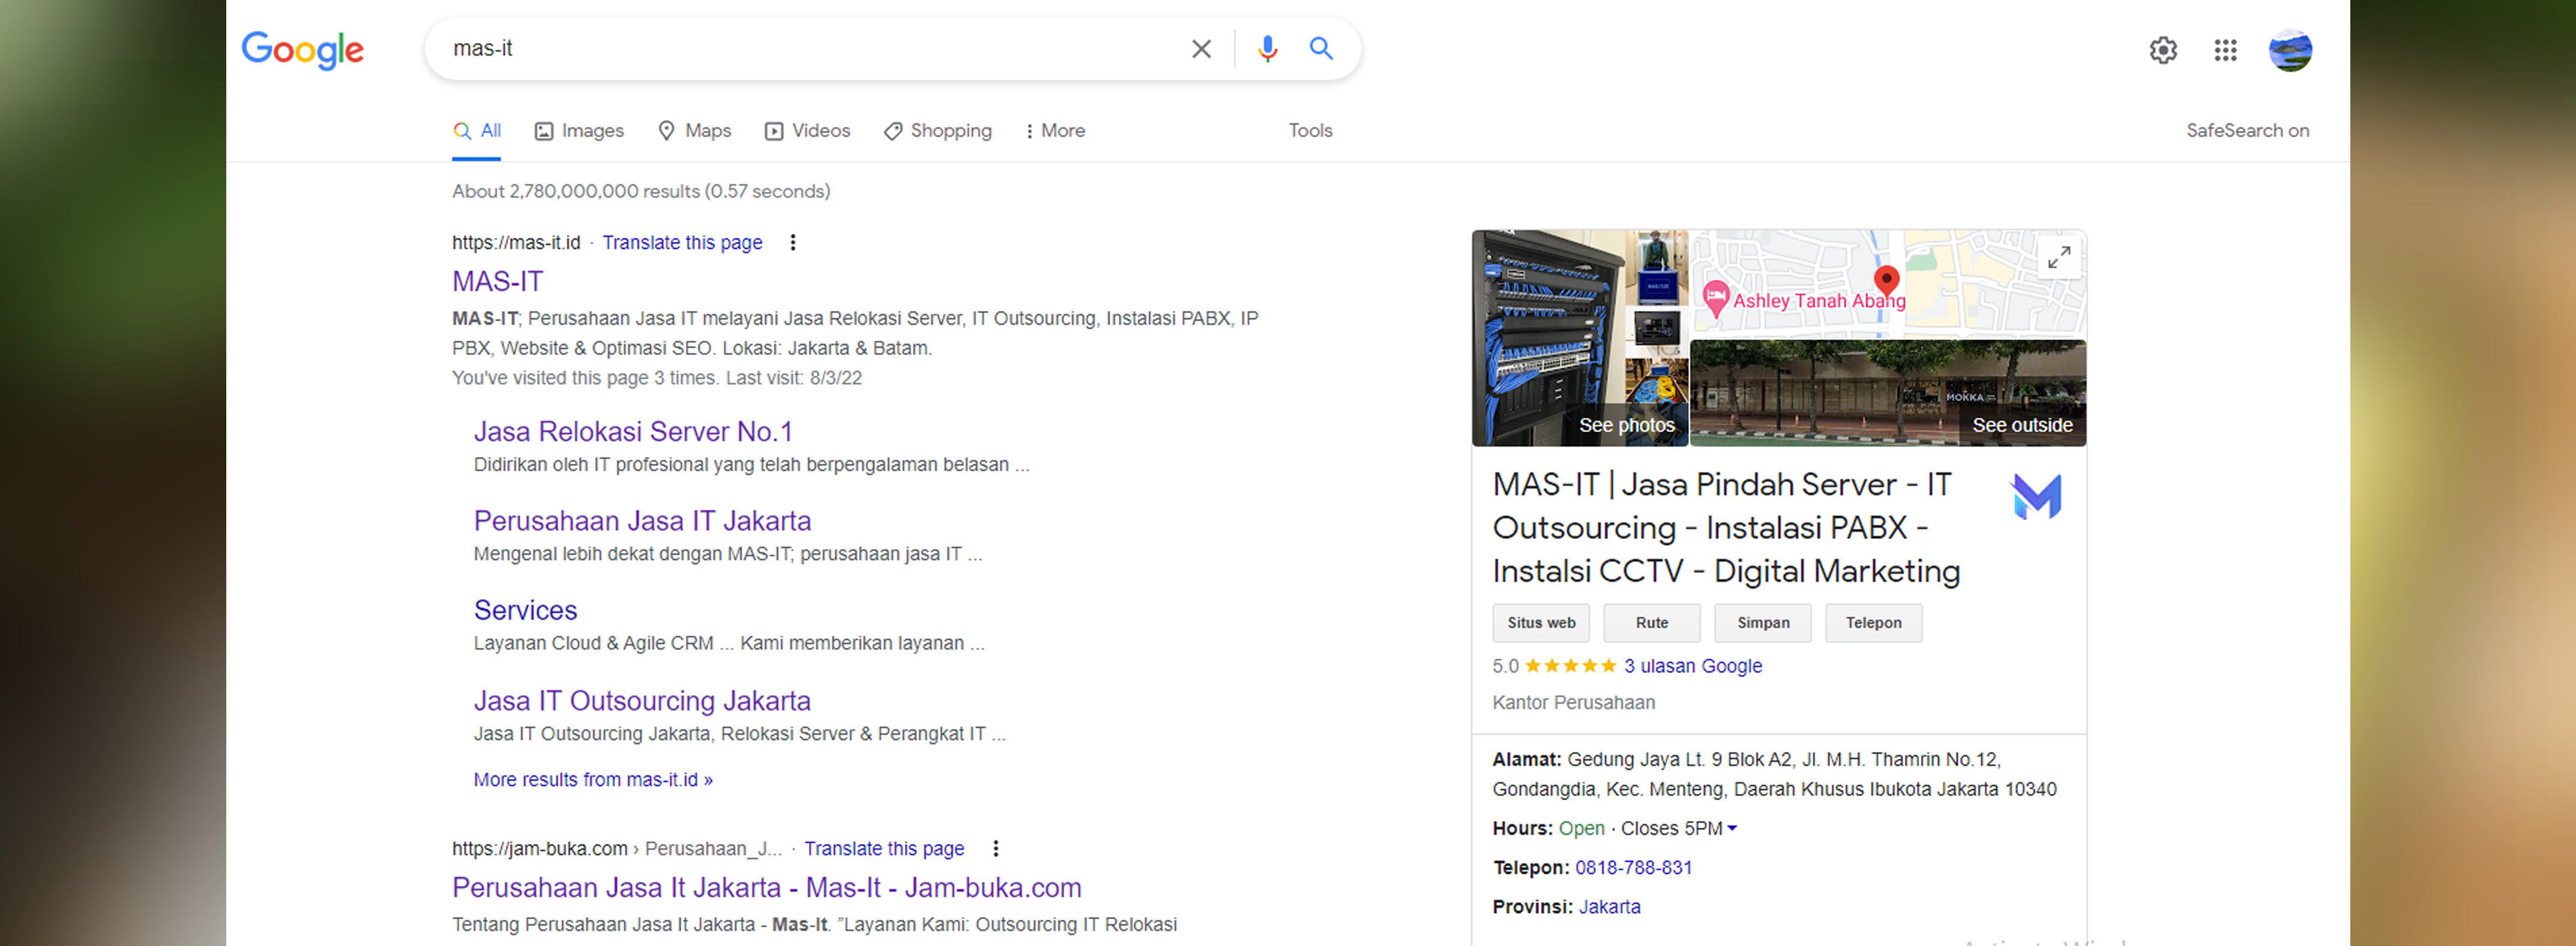Open the Services sitelink
This screenshot has width=2576, height=946.
click(x=525, y=610)
